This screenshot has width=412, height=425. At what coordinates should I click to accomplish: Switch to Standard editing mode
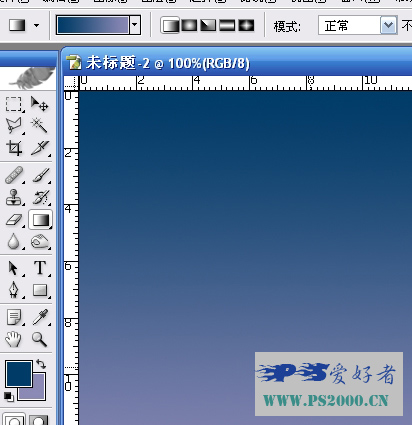[14, 419]
